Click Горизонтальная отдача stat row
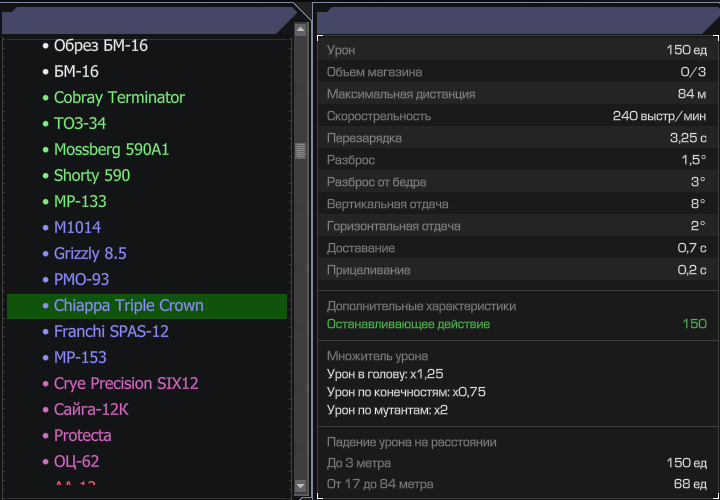 (518, 226)
